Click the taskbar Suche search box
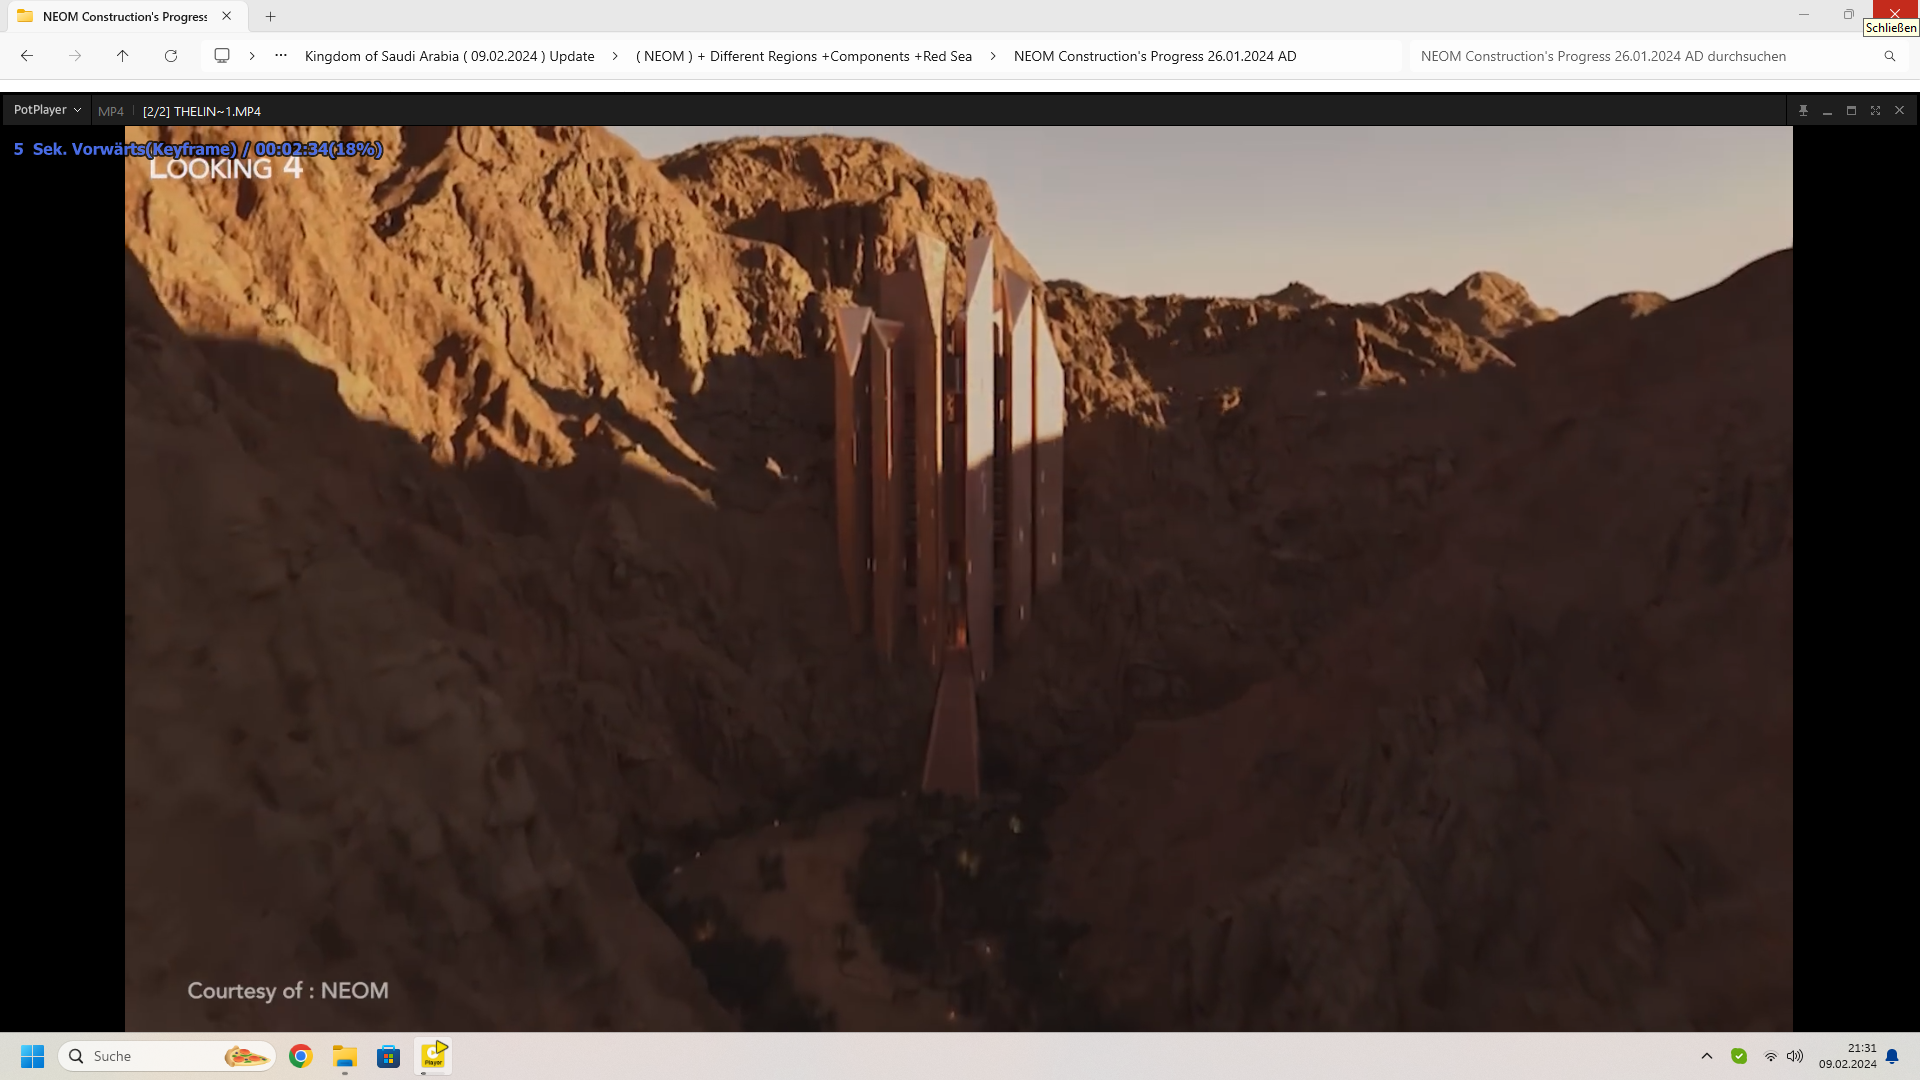Screen dimensions: 1920x1080 (167, 1056)
